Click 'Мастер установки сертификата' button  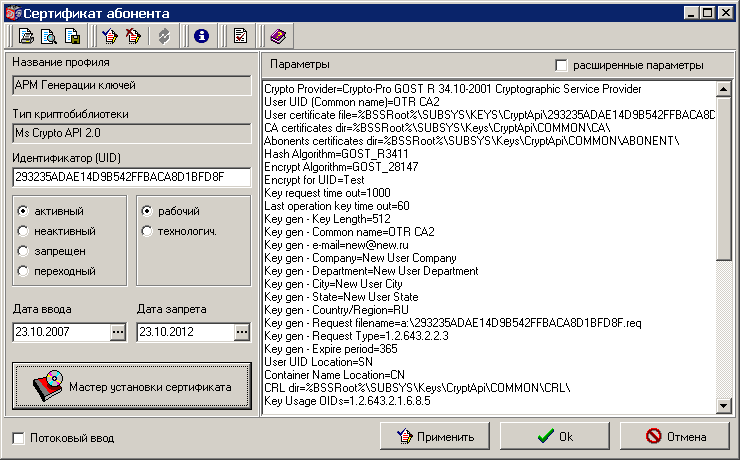[x=132, y=386]
